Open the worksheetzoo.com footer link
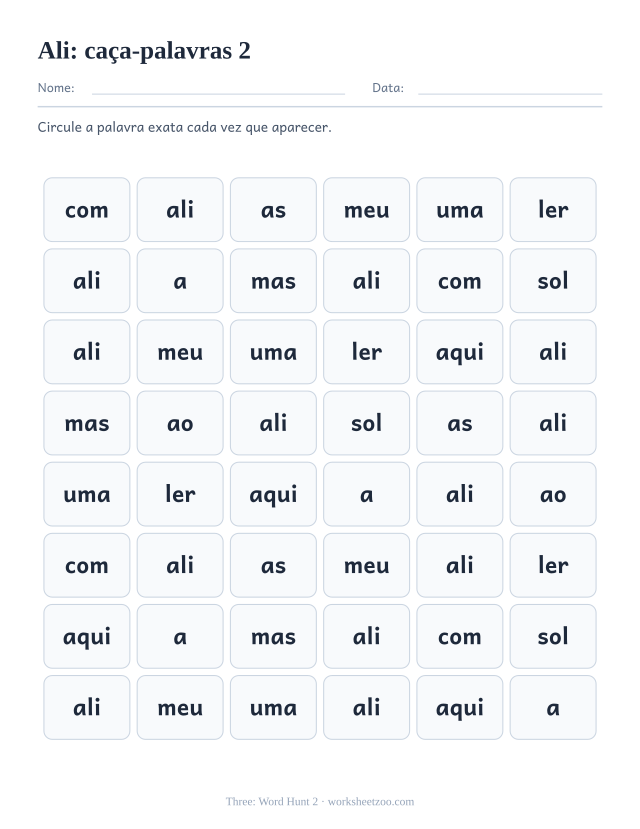The image size is (640, 829). click(370, 802)
